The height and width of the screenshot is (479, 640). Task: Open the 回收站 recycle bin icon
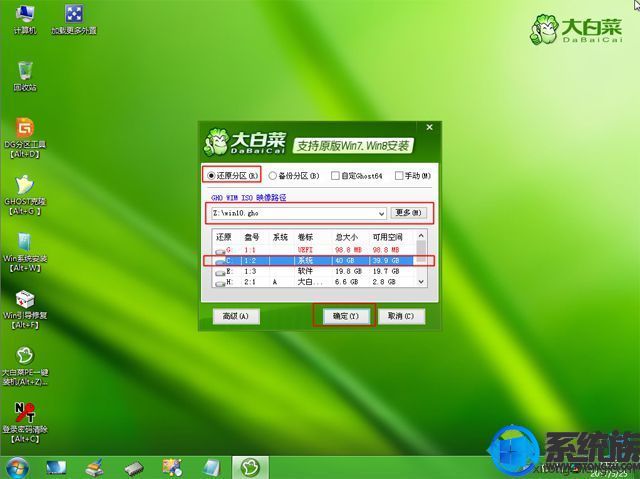25,76
